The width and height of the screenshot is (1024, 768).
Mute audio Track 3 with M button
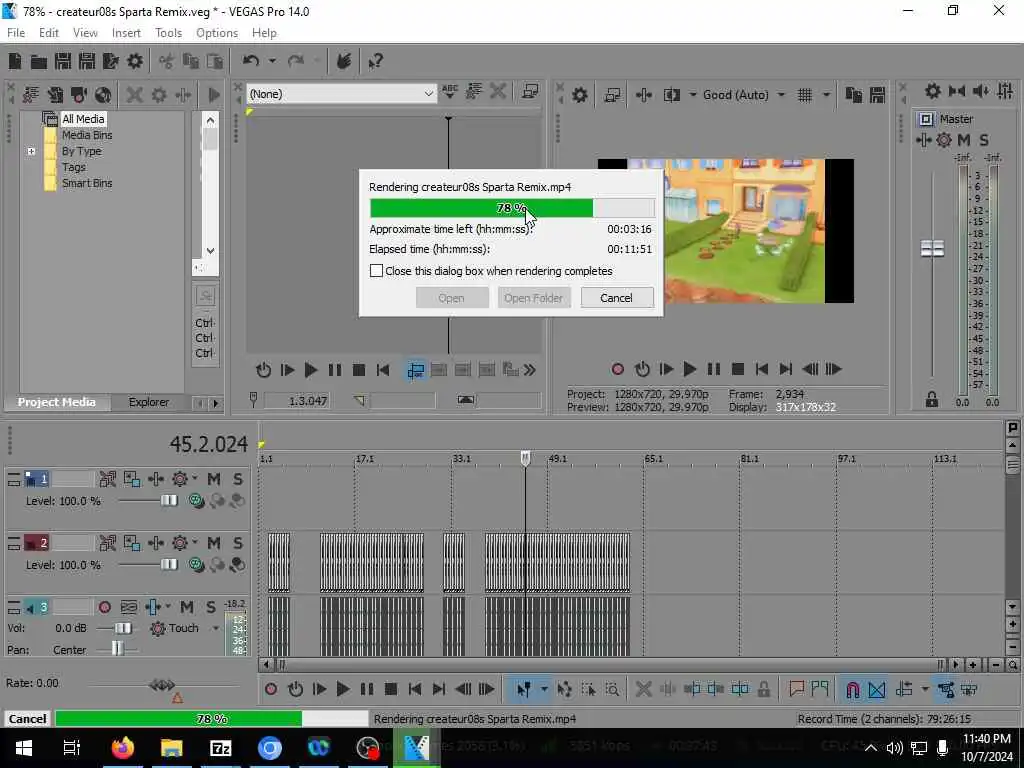187,608
